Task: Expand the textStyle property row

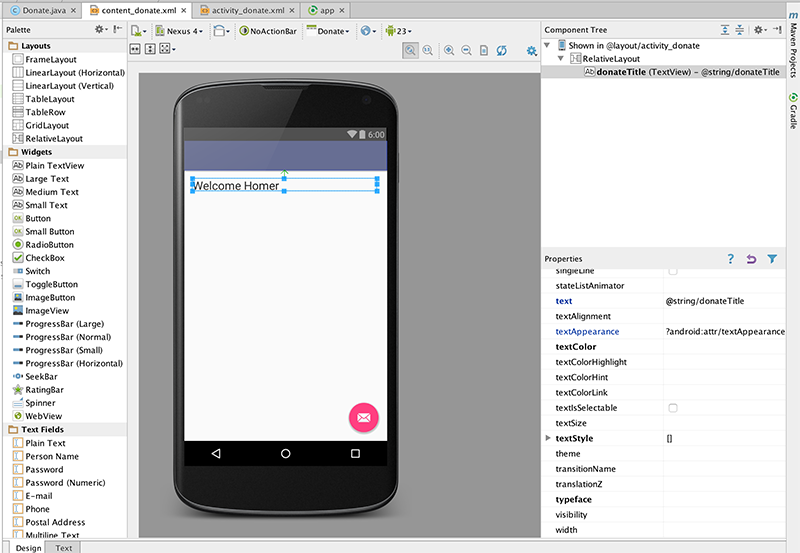Action: 547,439
